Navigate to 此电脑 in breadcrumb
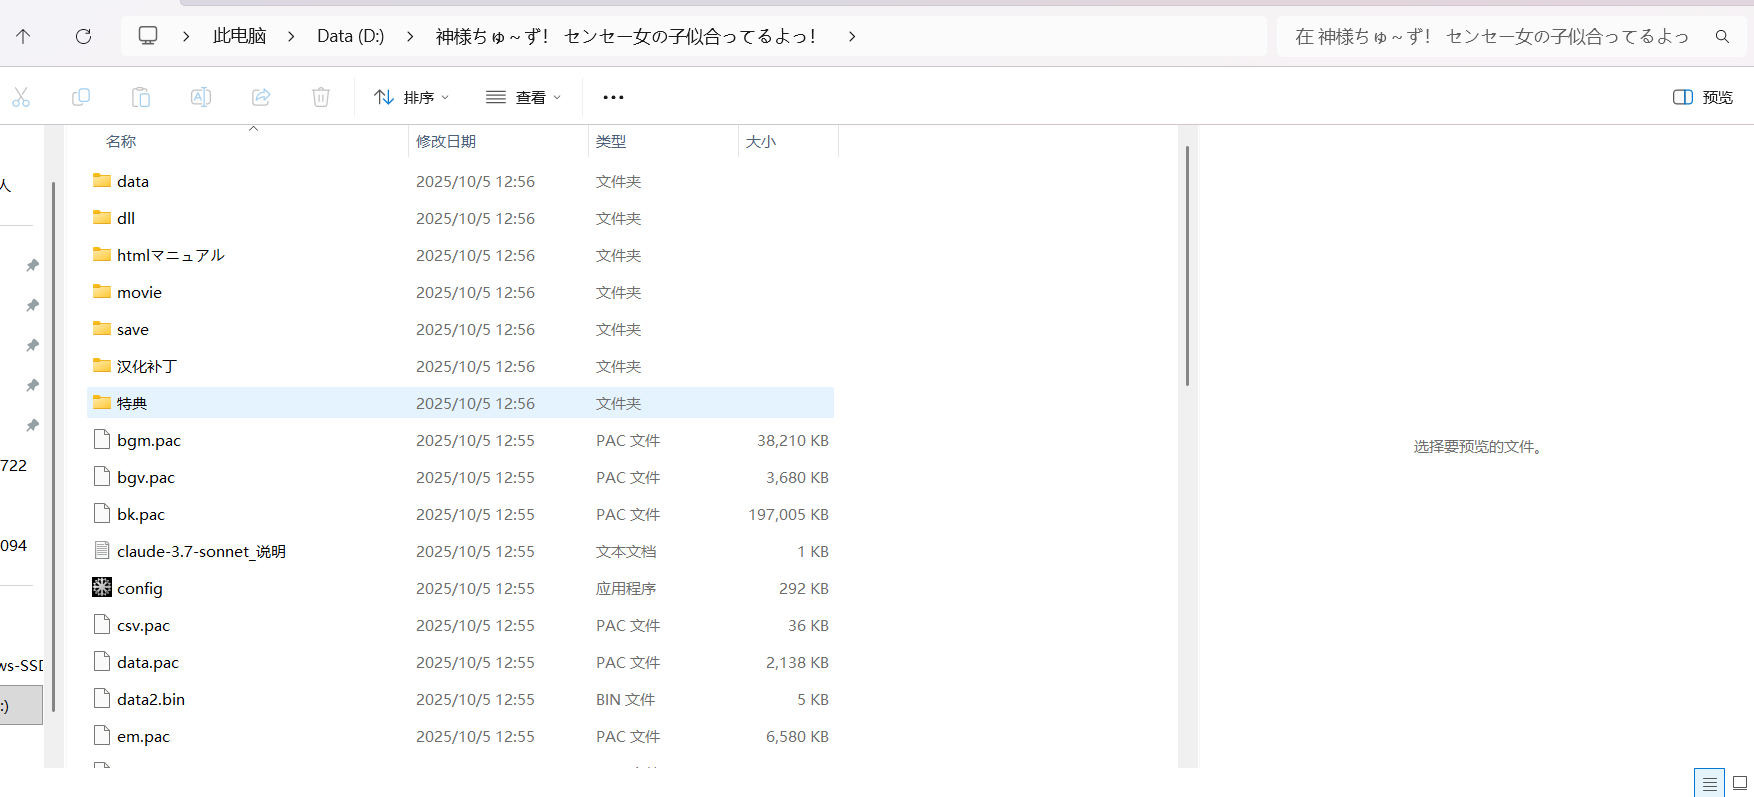 click(239, 36)
